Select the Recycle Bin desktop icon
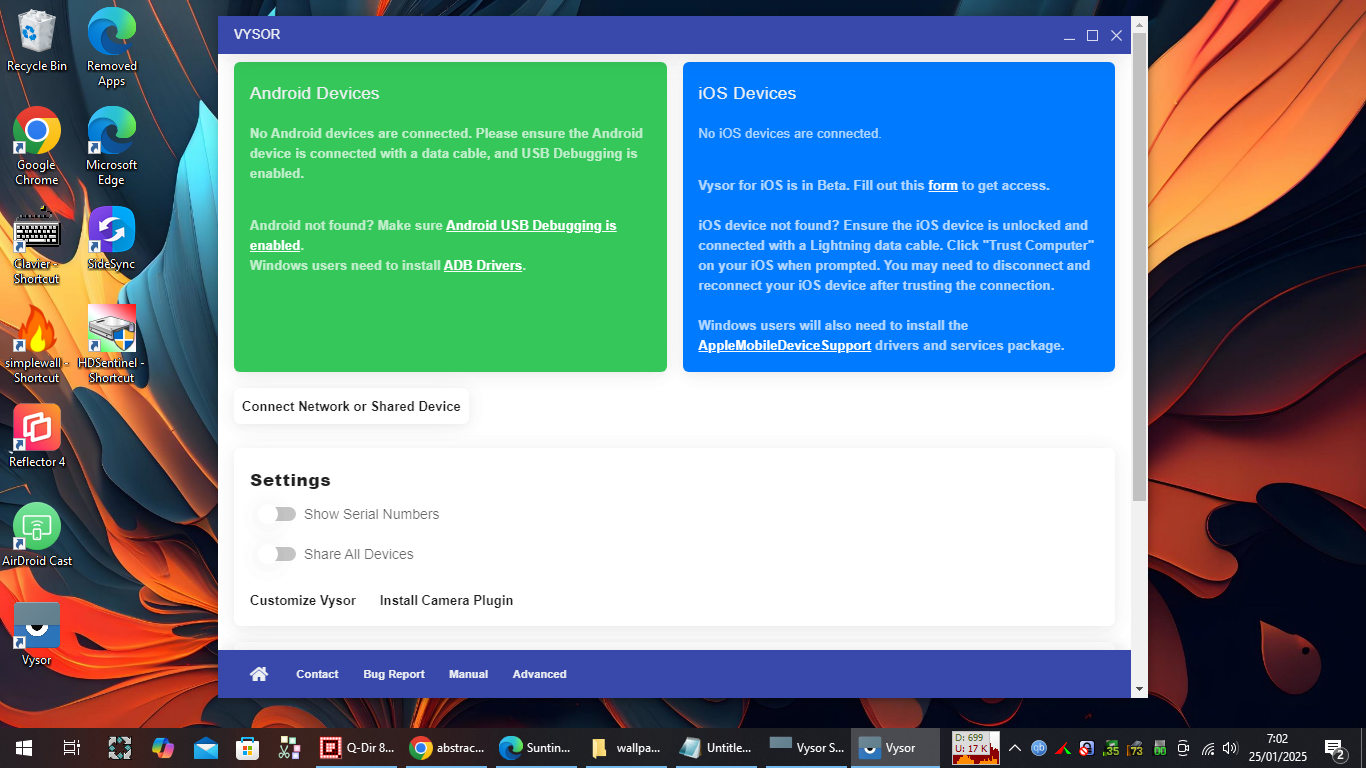 (x=37, y=41)
